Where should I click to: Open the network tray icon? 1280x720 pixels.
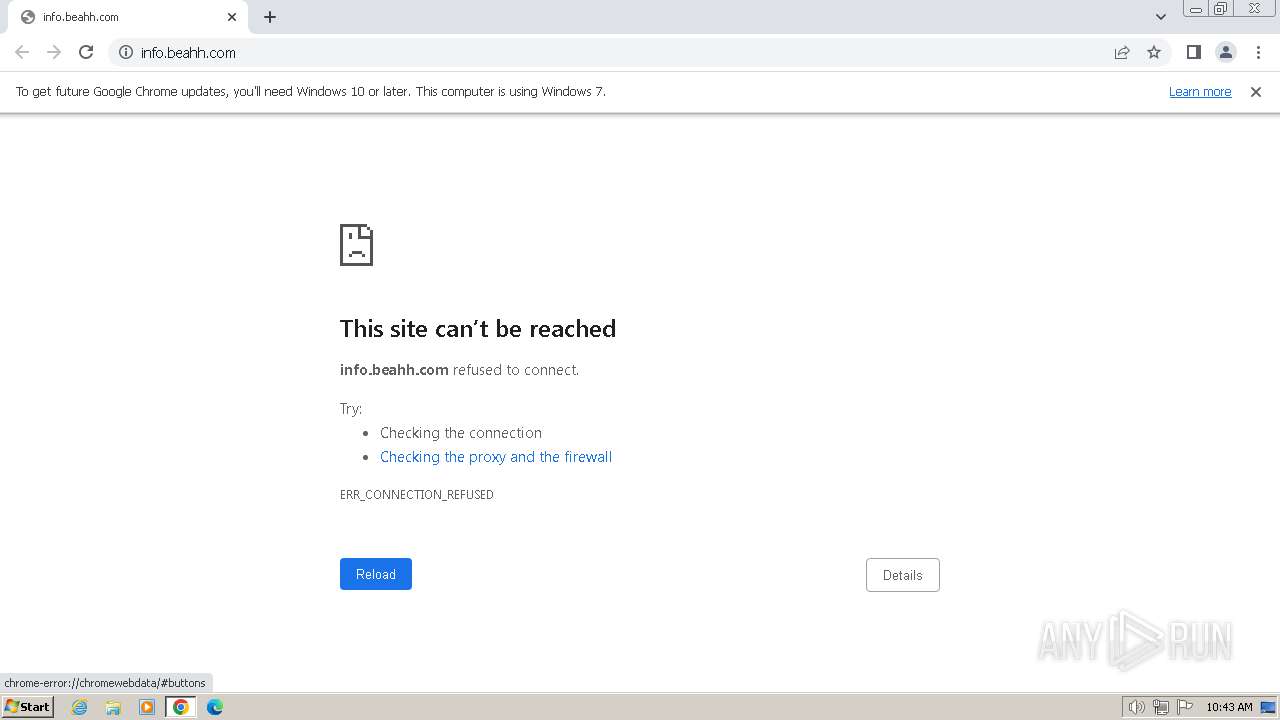click(1161, 707)
